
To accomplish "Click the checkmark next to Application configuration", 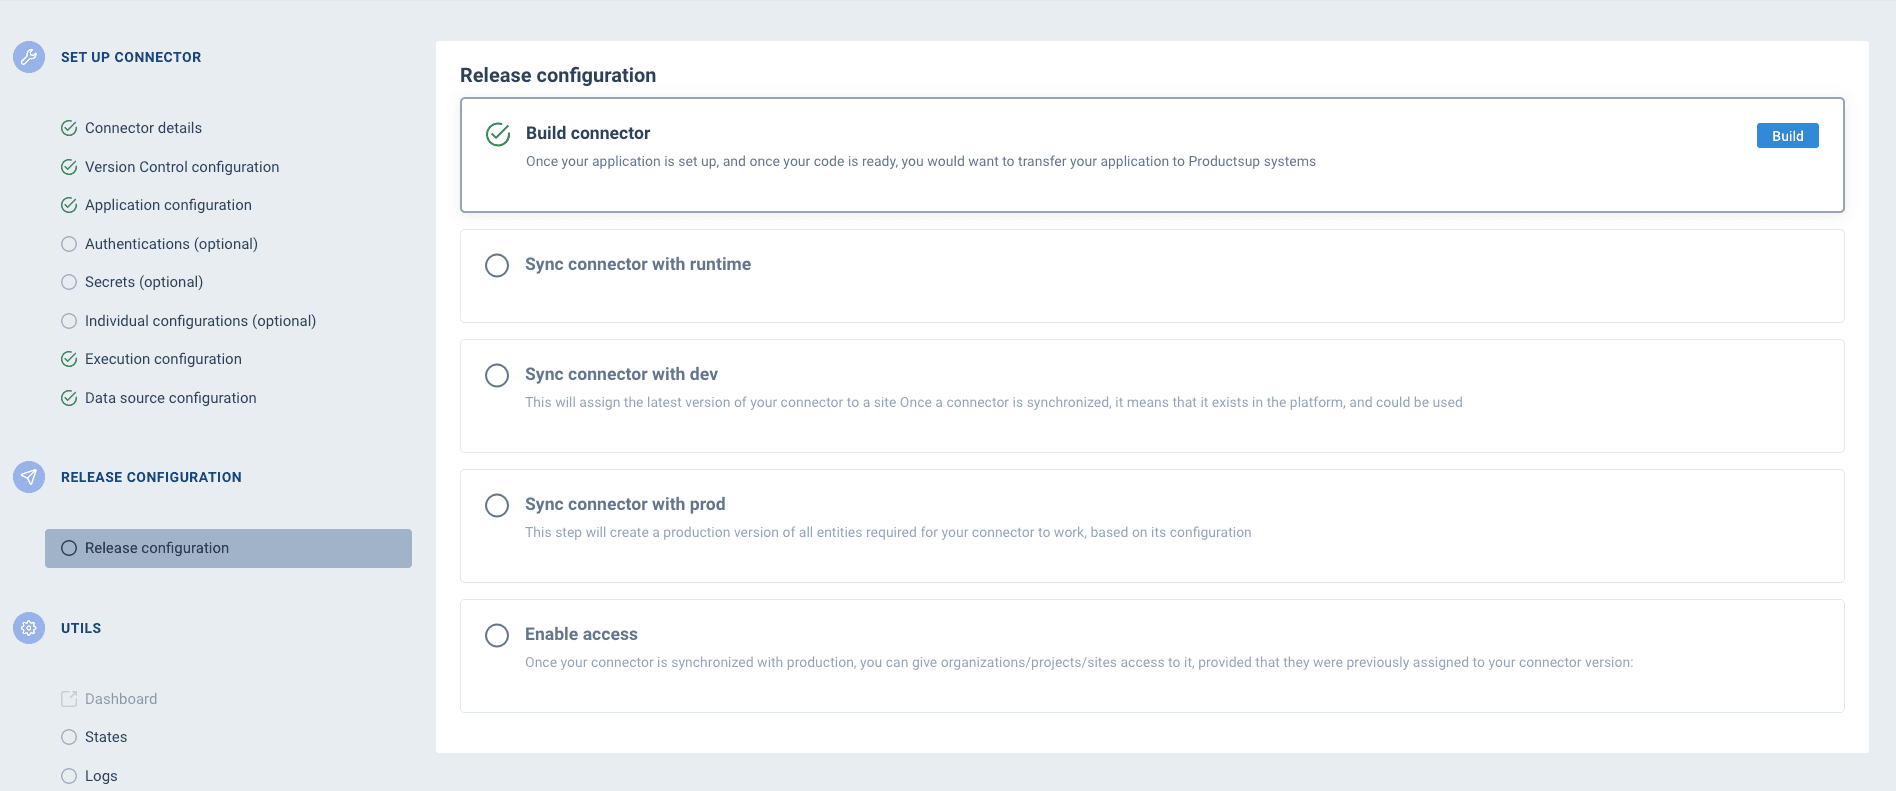I will tap(69, 204).
